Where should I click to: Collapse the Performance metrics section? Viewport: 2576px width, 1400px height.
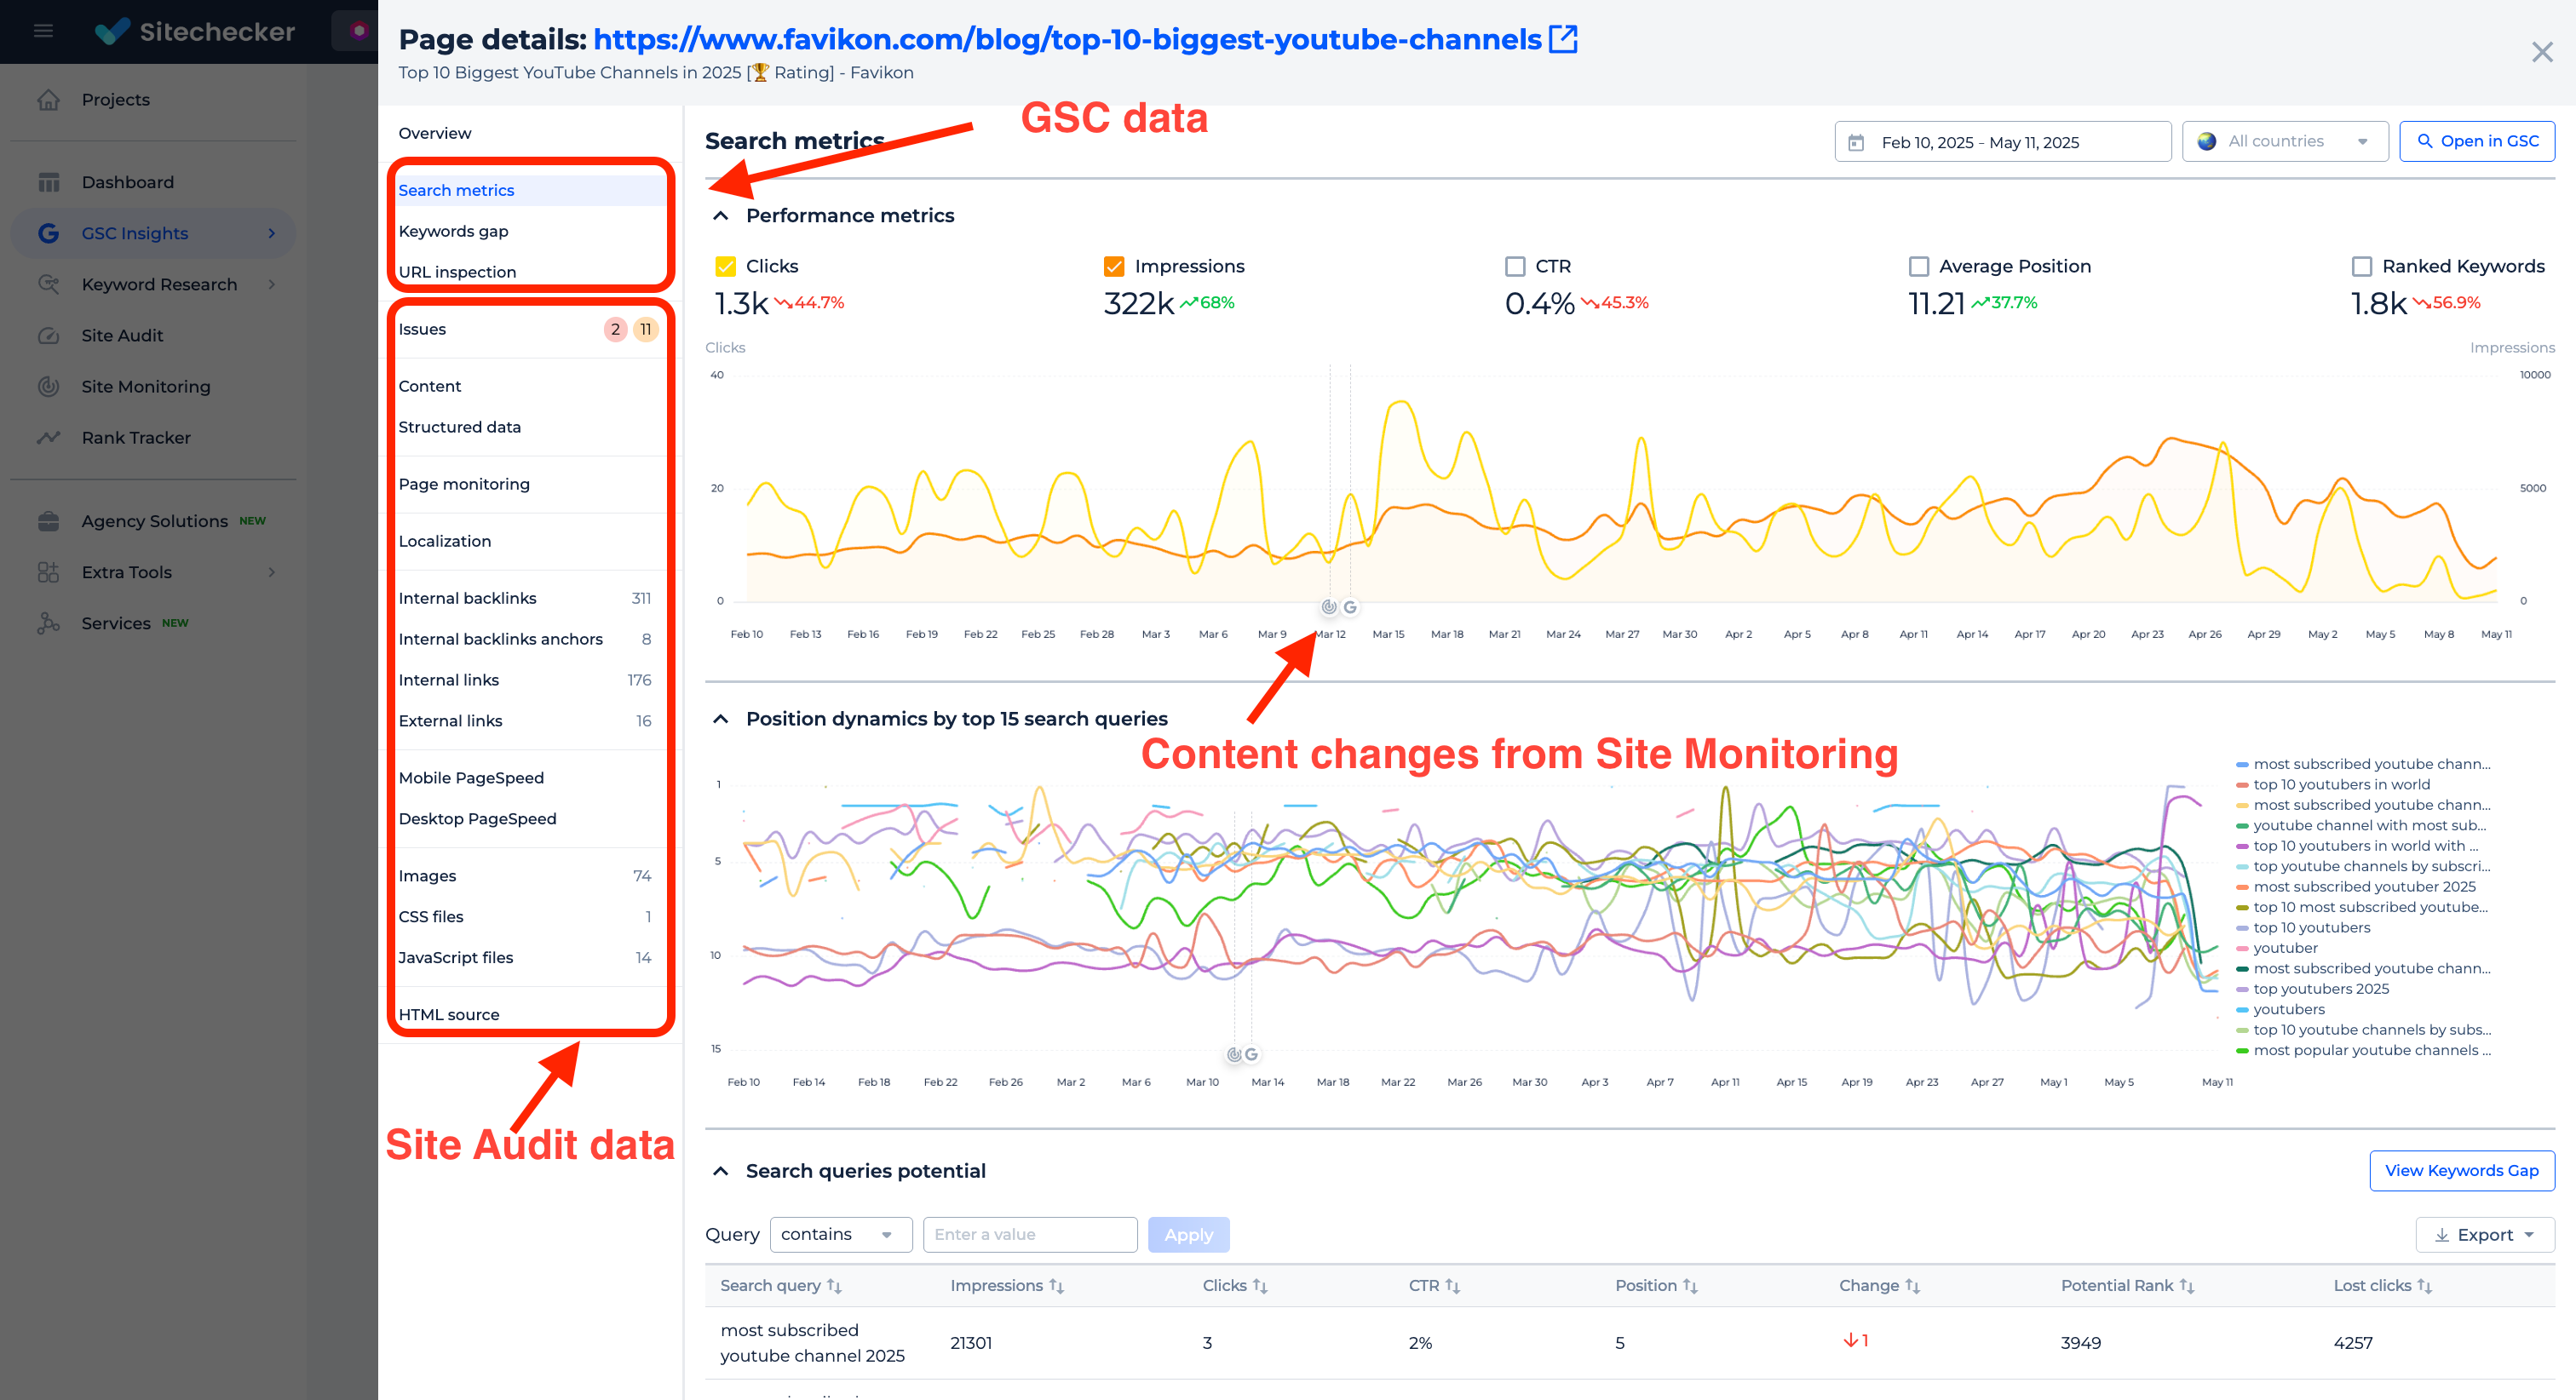720,215
